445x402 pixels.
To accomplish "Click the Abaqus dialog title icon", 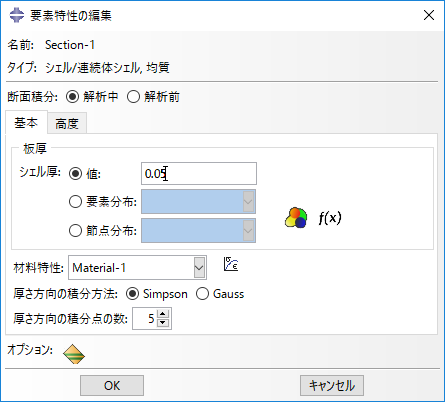I will pyautogui.click(x=17, y=15).
